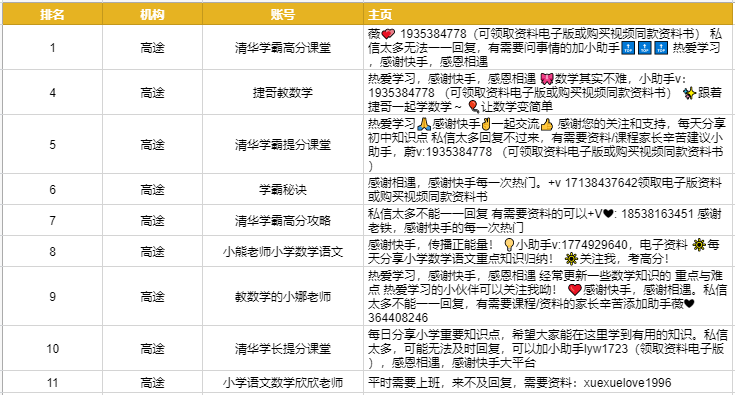
Task: Select account cell 学霸秘诀
Action: point(283,189)
